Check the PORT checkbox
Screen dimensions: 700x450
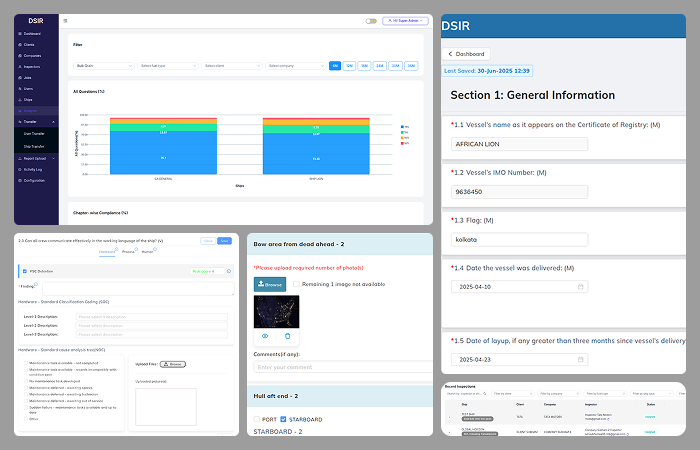coord(257,419)
